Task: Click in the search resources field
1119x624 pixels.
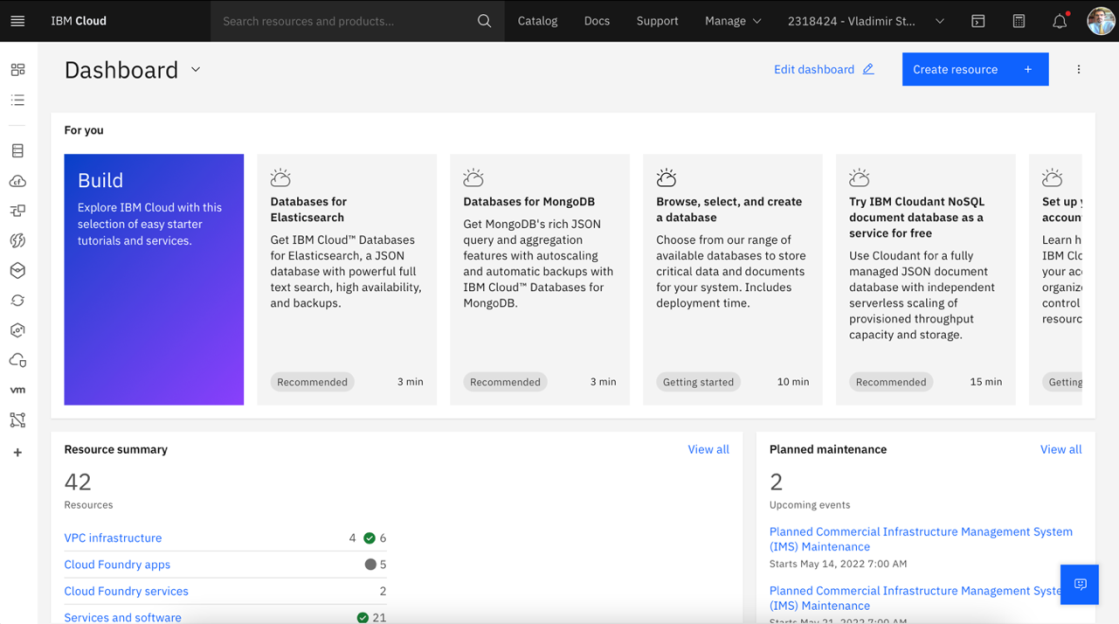Action: (x=343, y=21)
